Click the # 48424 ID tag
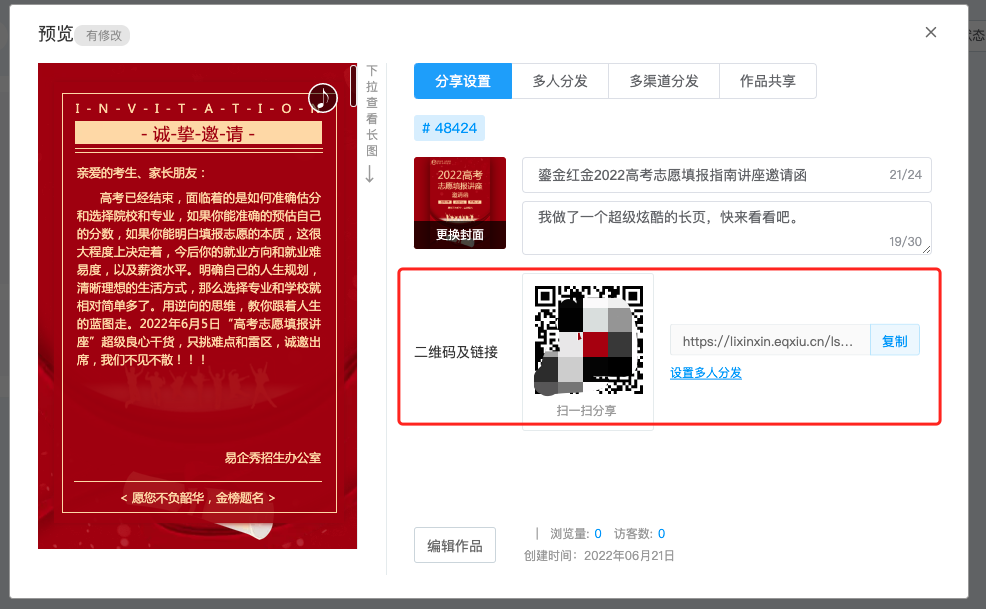Image resolution: width=986 pixels, height=609 pixels. (450, 128)
